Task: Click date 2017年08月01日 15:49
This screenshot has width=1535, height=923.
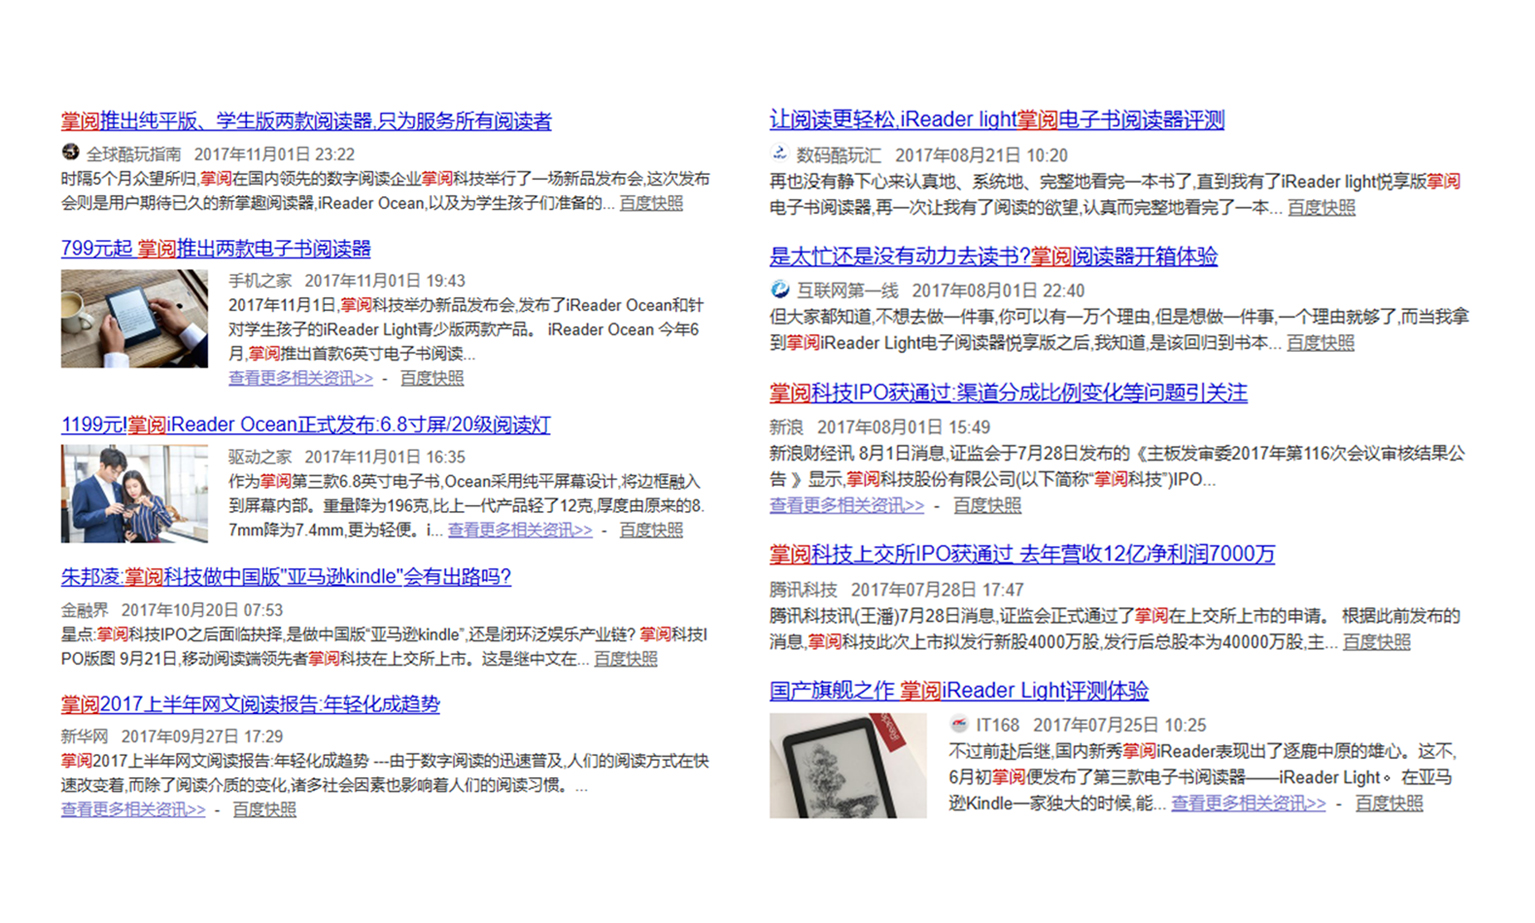Action: click(904, 427)
